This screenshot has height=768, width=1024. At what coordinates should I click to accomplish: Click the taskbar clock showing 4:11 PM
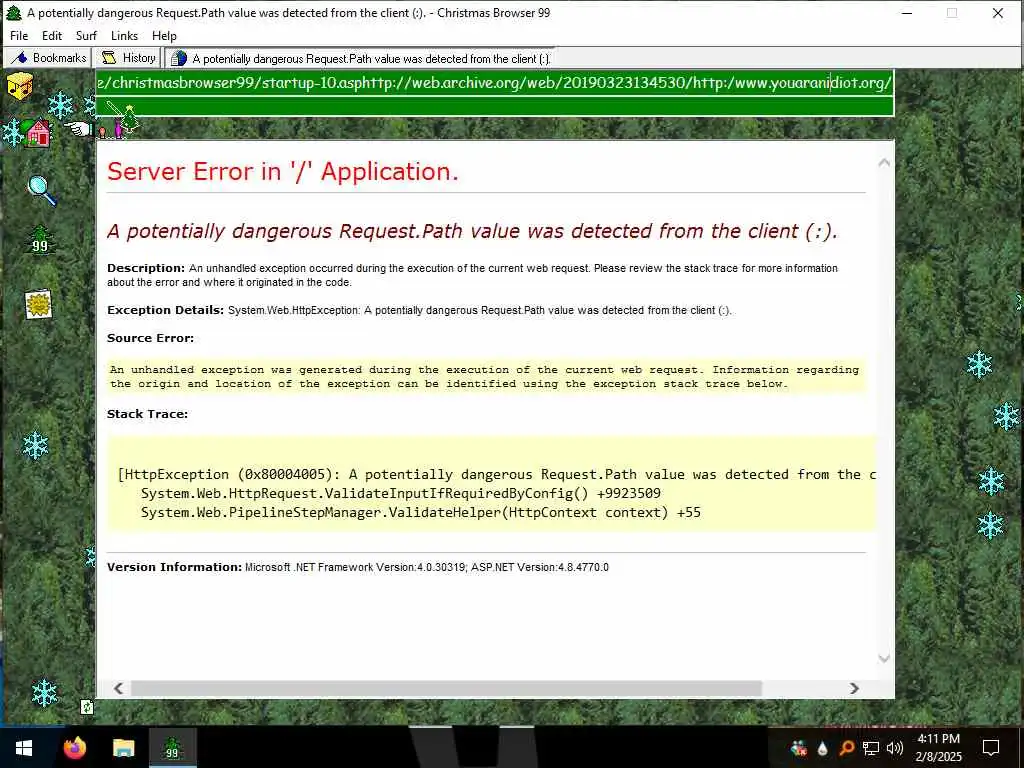(x=939, y=747)
